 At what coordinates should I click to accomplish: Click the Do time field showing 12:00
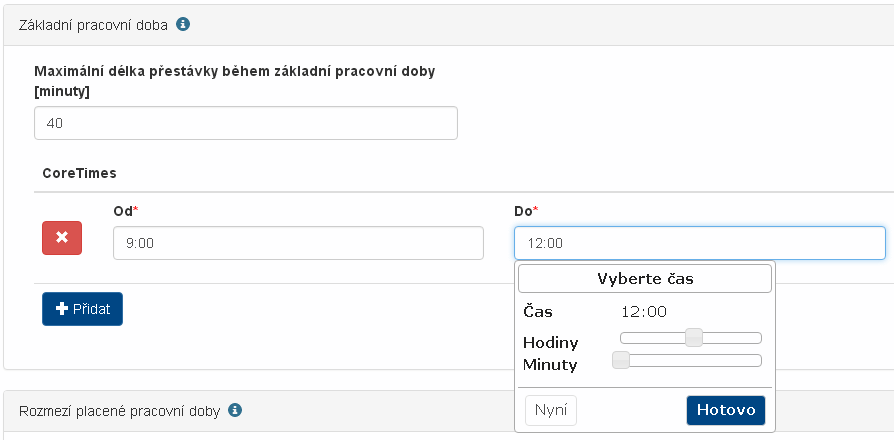pyautogui.click(x=699, y=243)
